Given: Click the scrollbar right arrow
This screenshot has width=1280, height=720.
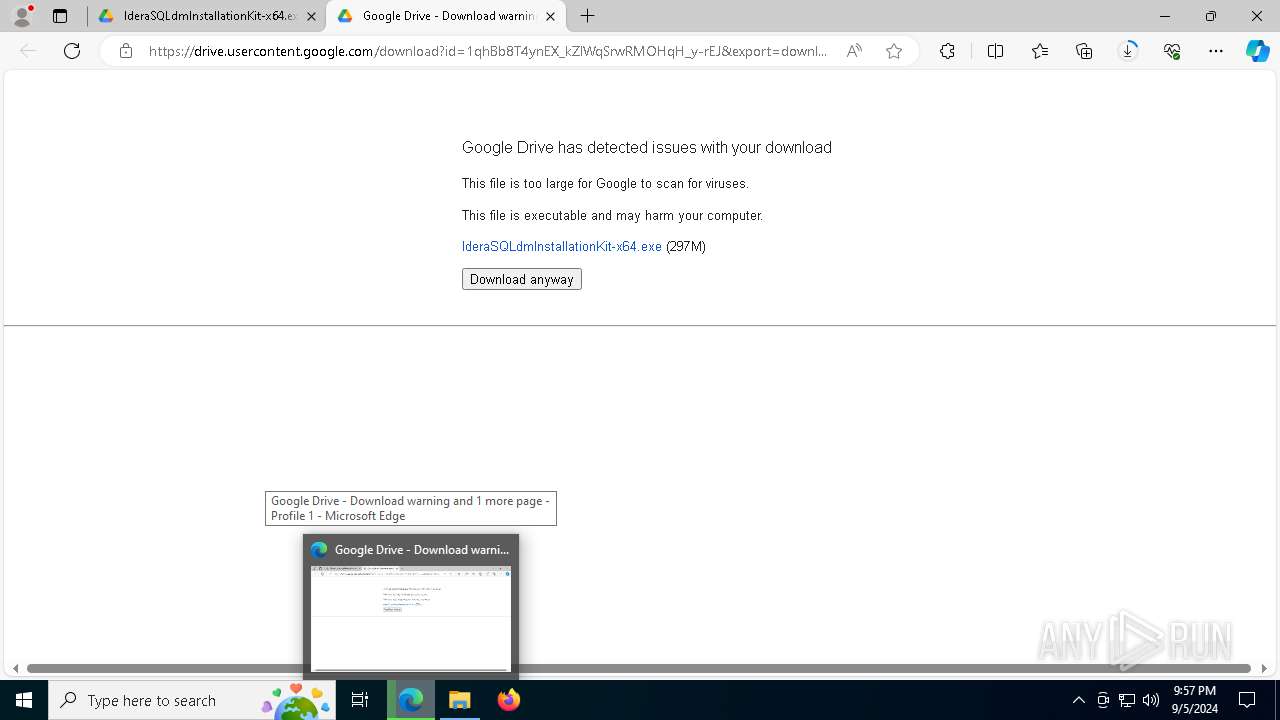Looking at the screenshot, I should coord(1264,668).
